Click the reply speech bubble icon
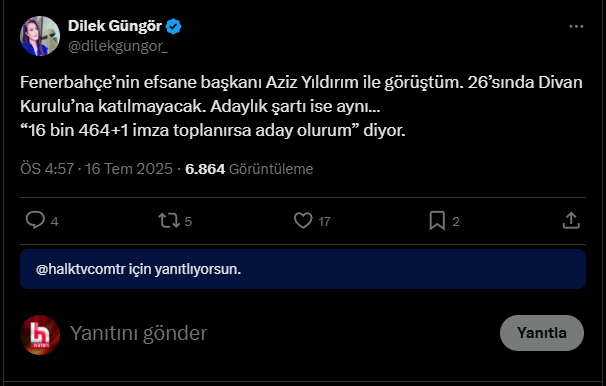Image resolution: width=606 pixels, height=386 pixels. point(35,220)
